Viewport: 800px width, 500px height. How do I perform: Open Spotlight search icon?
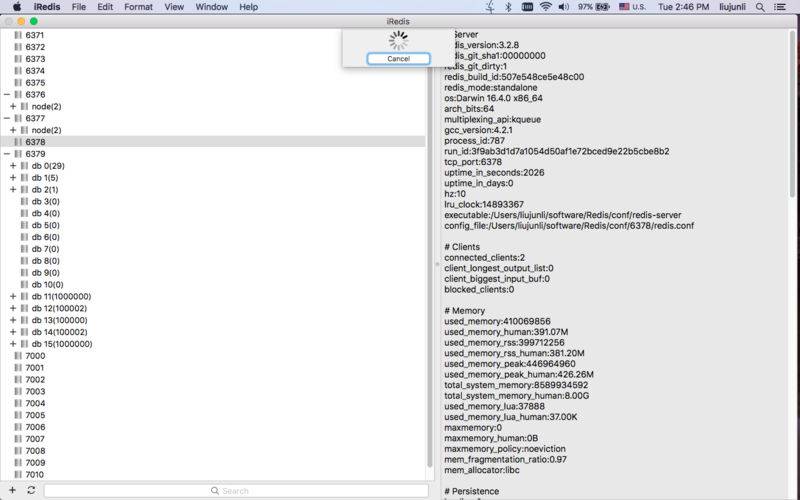tap(760, 7)
